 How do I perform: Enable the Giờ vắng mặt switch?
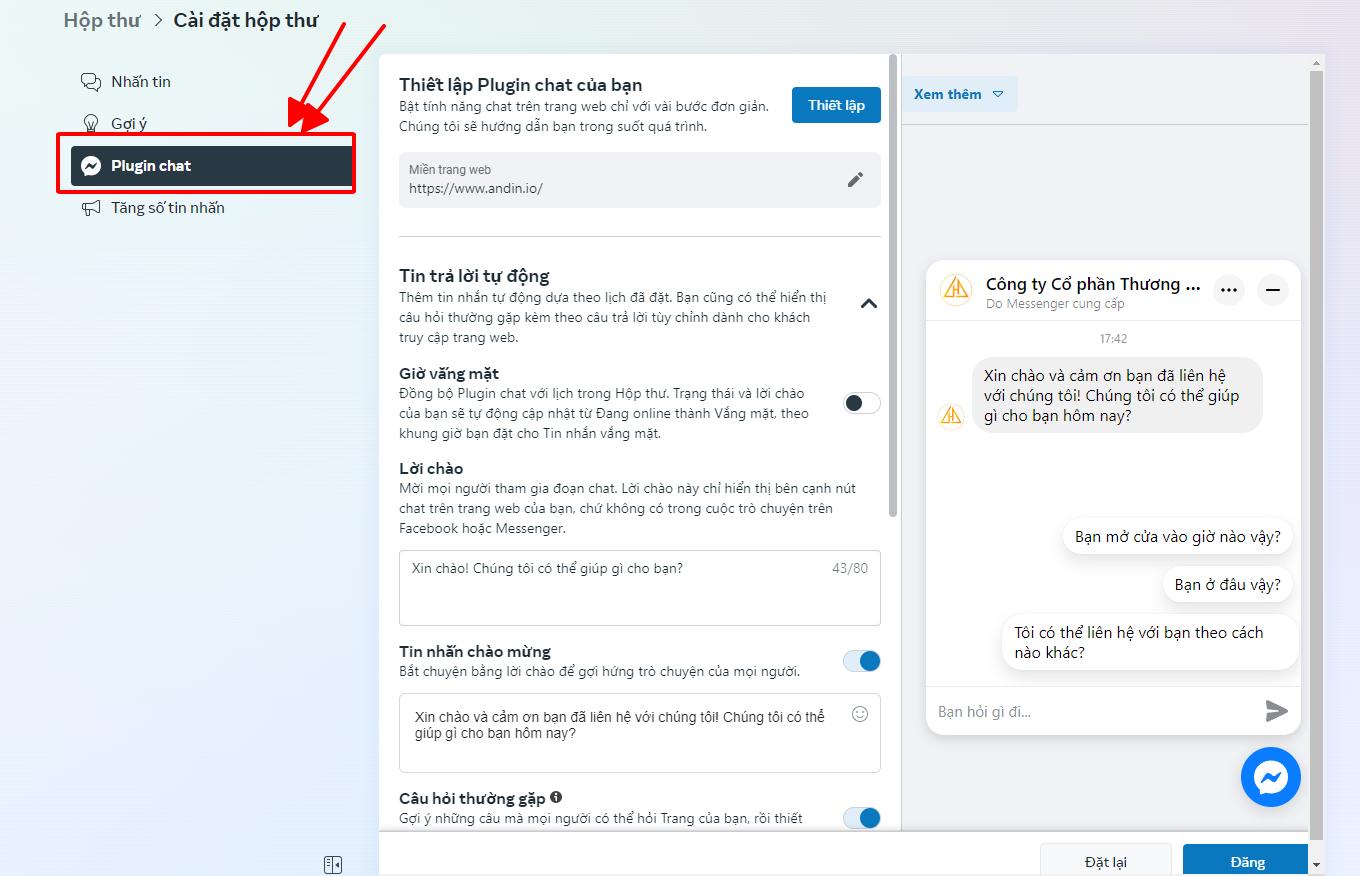[861, 402]
